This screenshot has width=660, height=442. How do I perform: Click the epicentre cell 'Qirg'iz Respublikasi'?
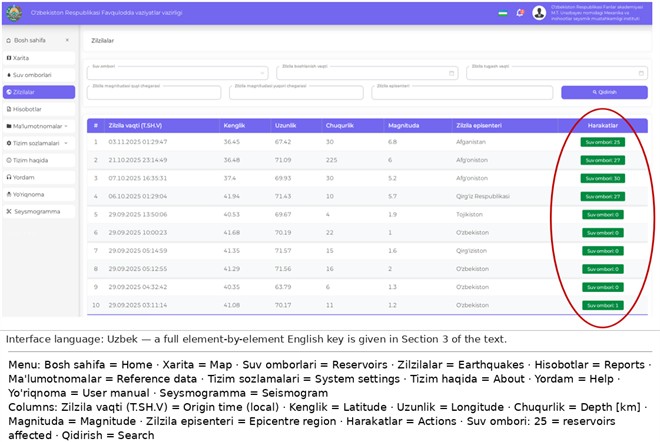[483, 196]
